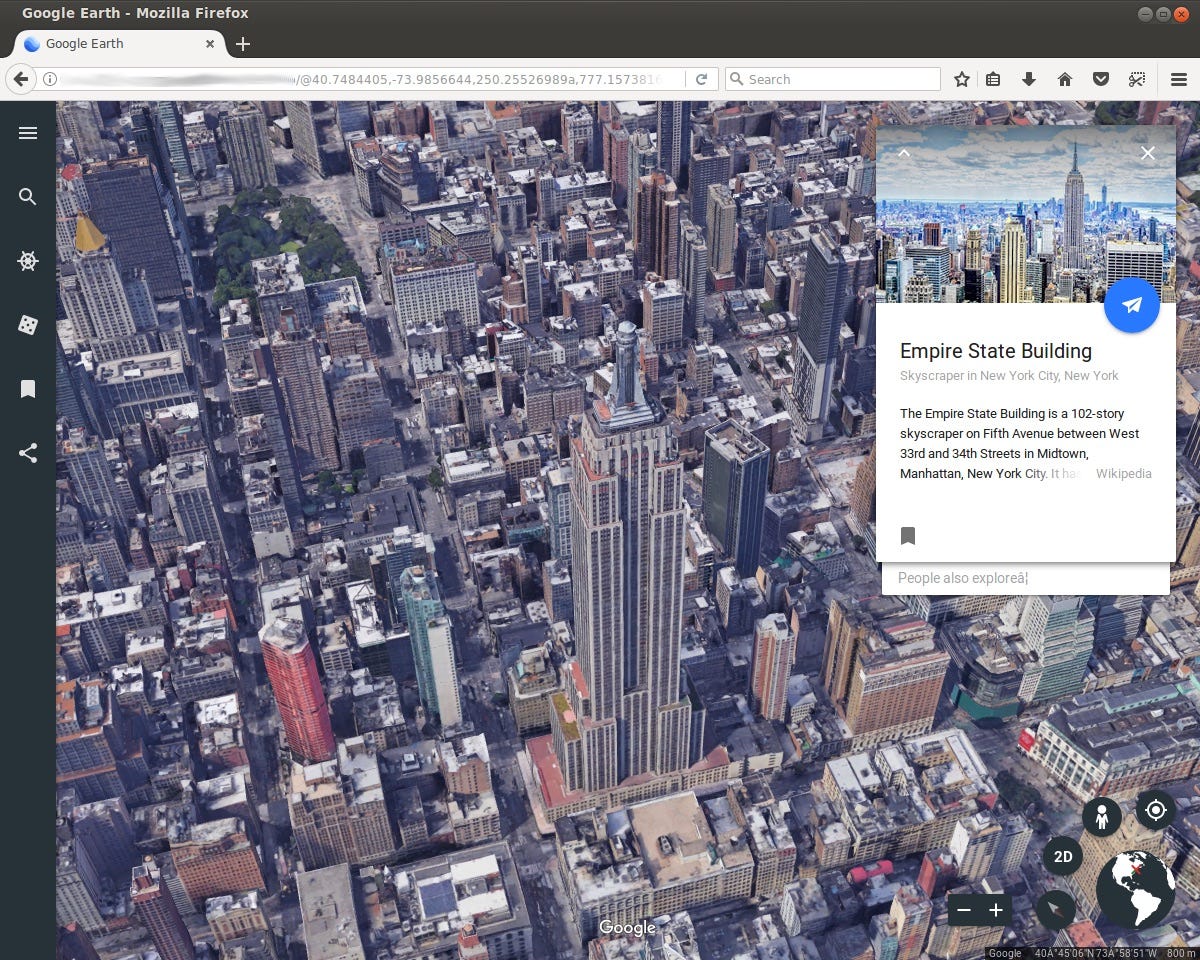Center map on my location
Viewport: 1200px width, 960px height.
(x=1156, y=809)
